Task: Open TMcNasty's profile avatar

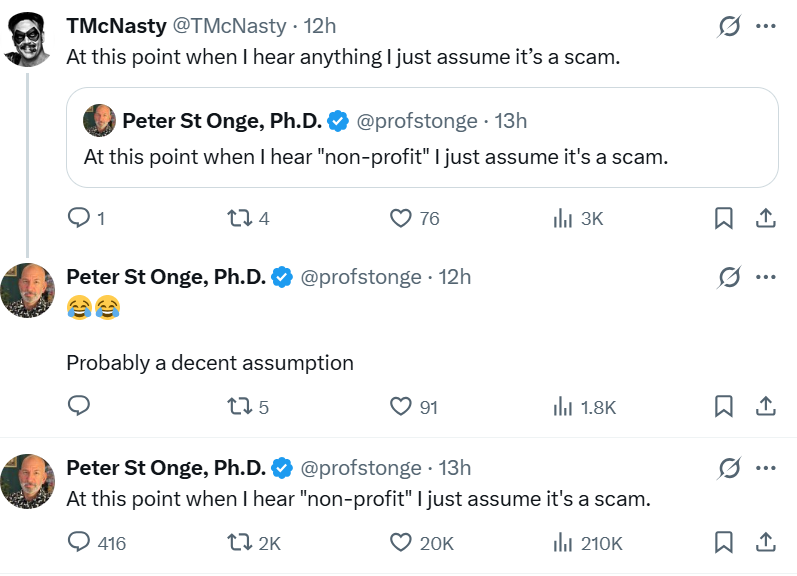Action: pyautogui.click(x=28, y=40)
